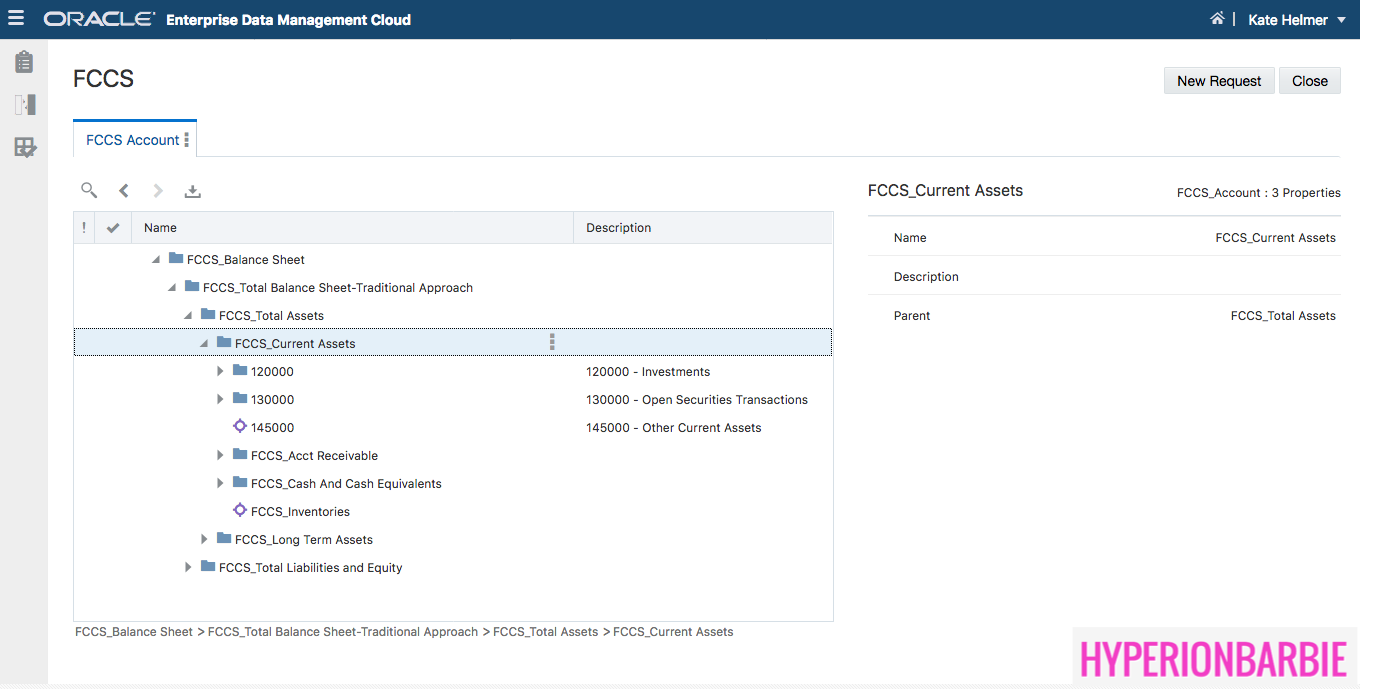Expand the FCCS_Acct Receivable node
Viewport: 1379px width, 689px height.
(221, 455)
